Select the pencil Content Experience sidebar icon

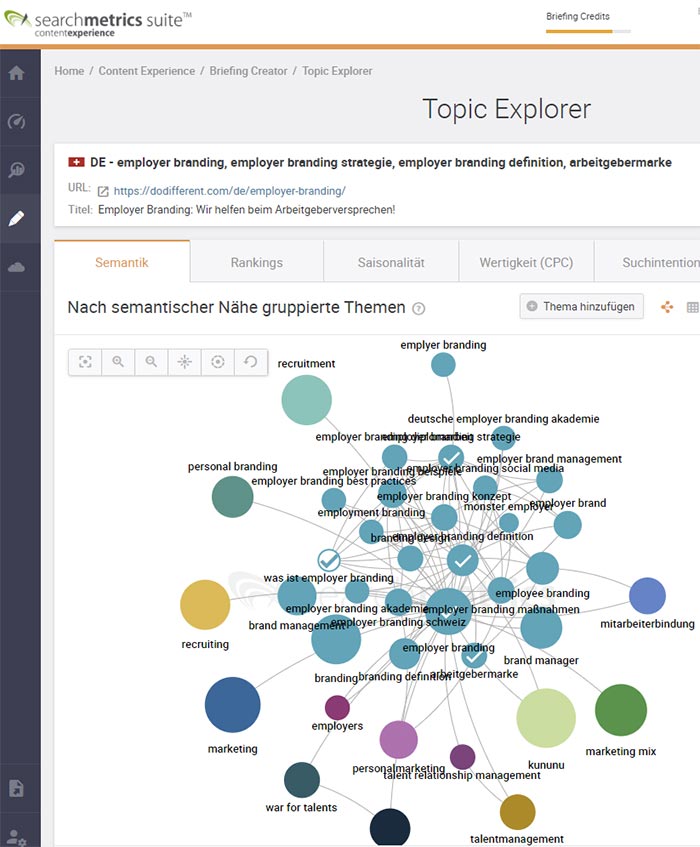click(x=16, y=218)
